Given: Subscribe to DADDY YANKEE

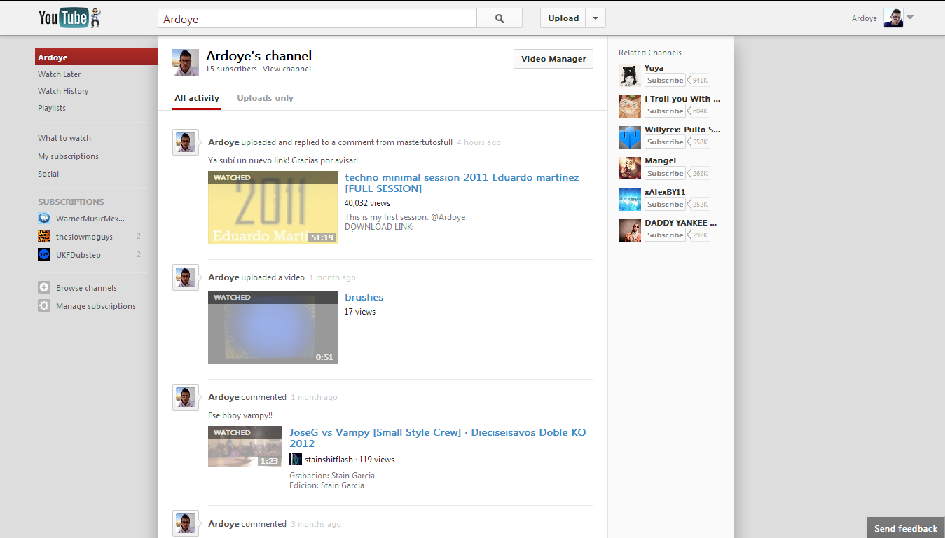Looking at the screenshot, I should pyautogui.click(x=665, y=235).
